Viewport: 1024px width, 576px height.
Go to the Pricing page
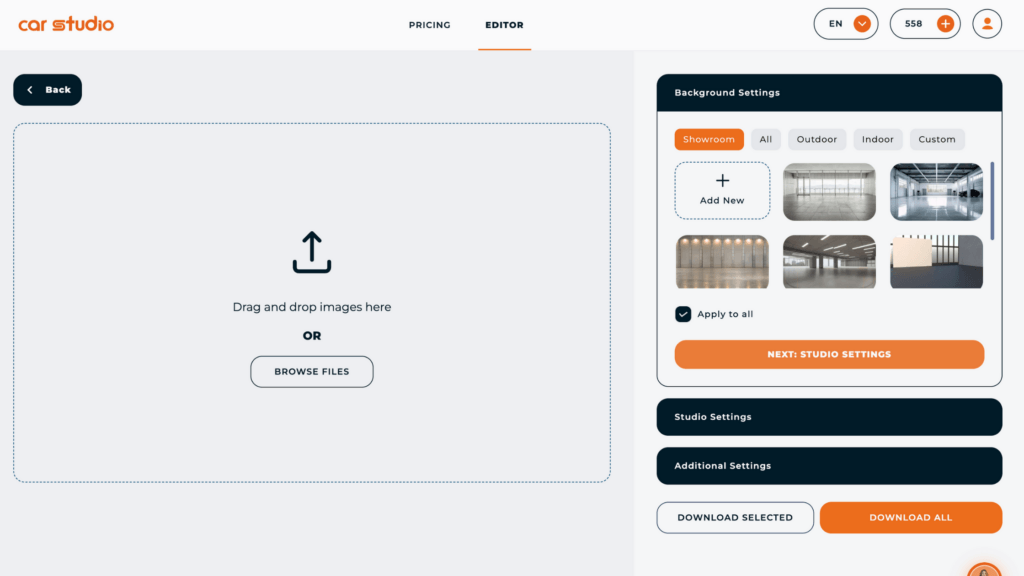[430, 25]
